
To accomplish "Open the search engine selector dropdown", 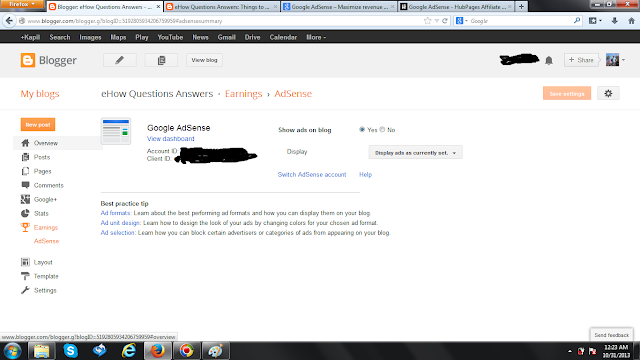I will pos(461,21).
